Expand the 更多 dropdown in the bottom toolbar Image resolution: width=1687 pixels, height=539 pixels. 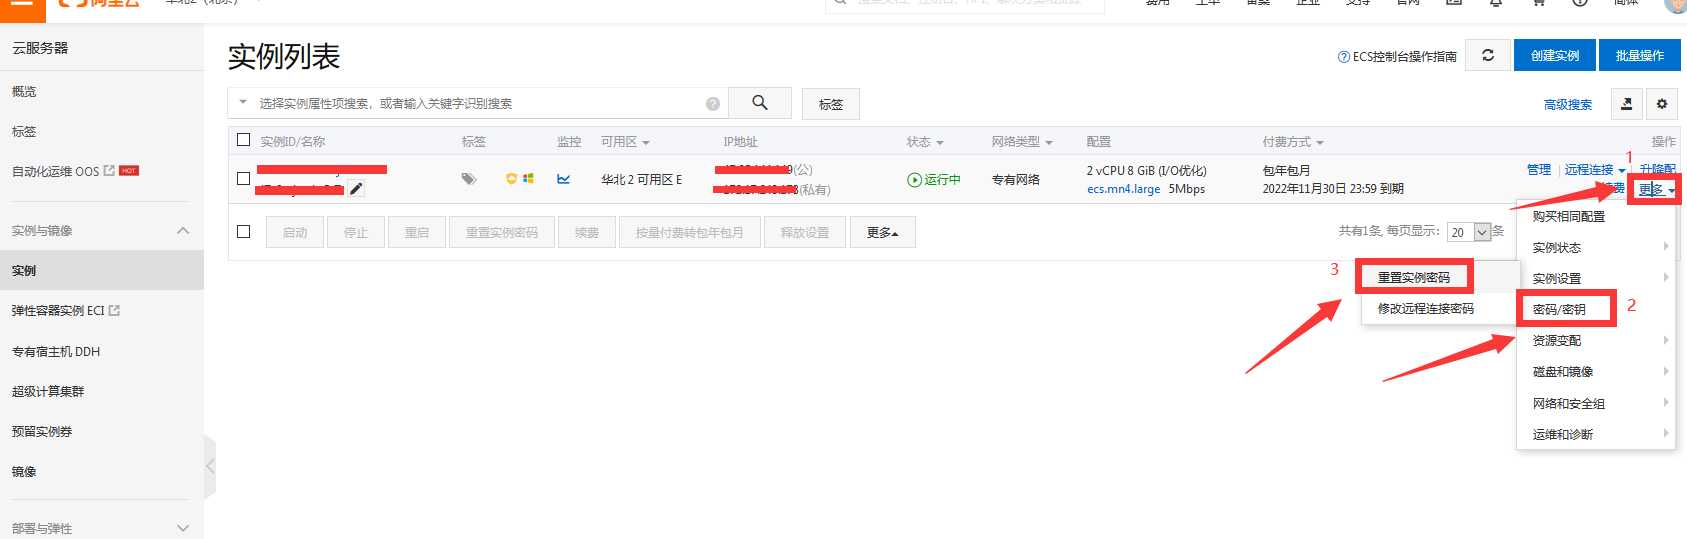pyautogui.click(x=883, y=233)
